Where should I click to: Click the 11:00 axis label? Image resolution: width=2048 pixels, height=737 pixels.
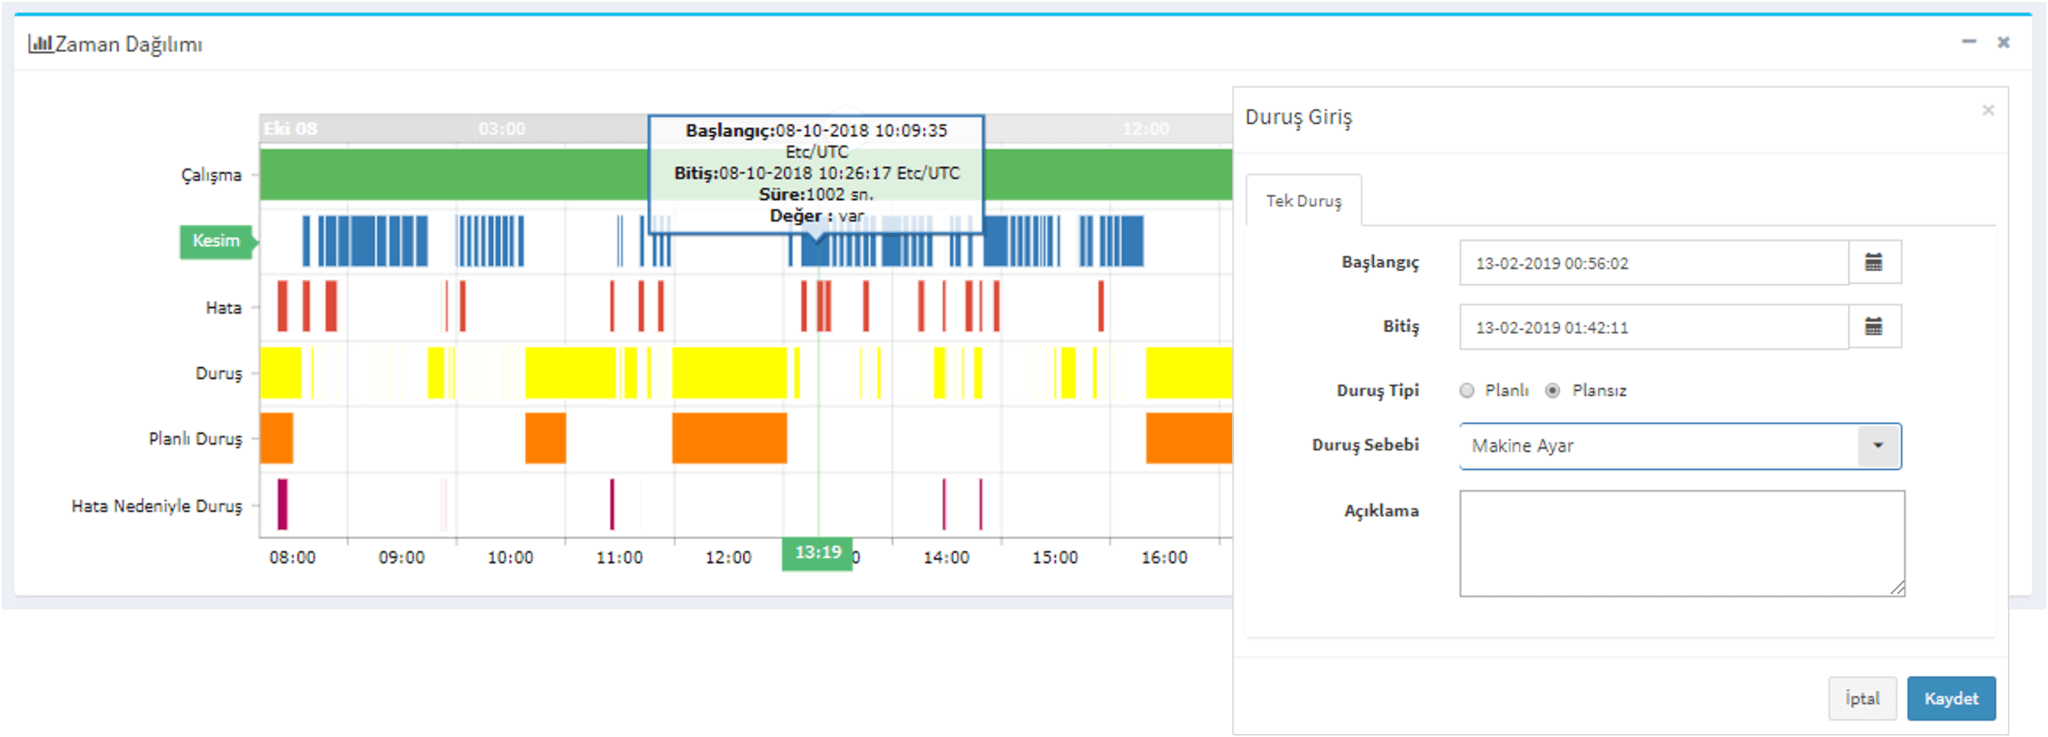click(619, 558)
